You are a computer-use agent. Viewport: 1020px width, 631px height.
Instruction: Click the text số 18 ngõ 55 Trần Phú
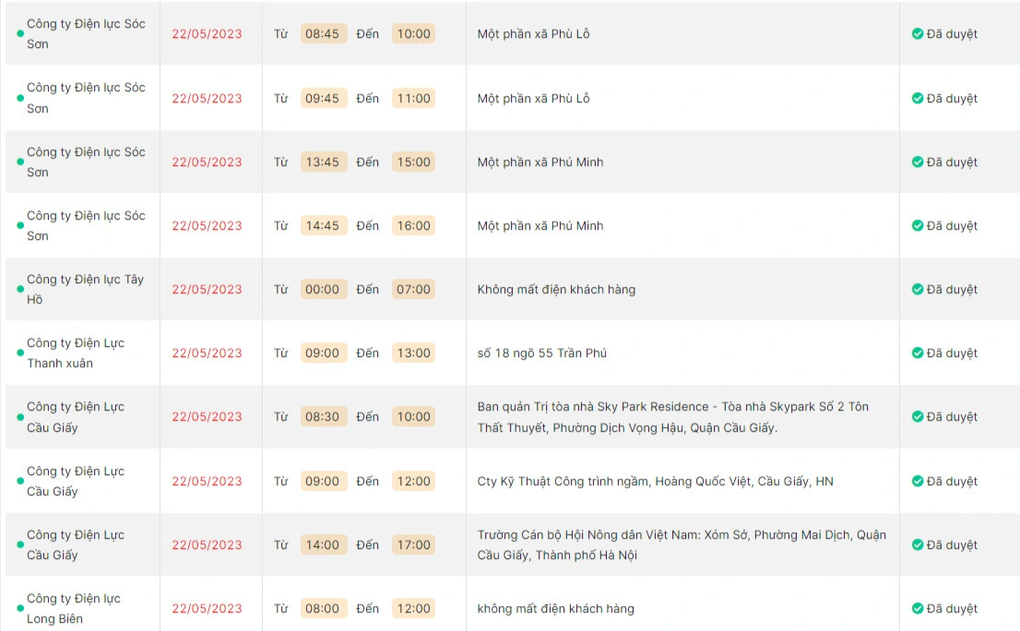point(542,353)
